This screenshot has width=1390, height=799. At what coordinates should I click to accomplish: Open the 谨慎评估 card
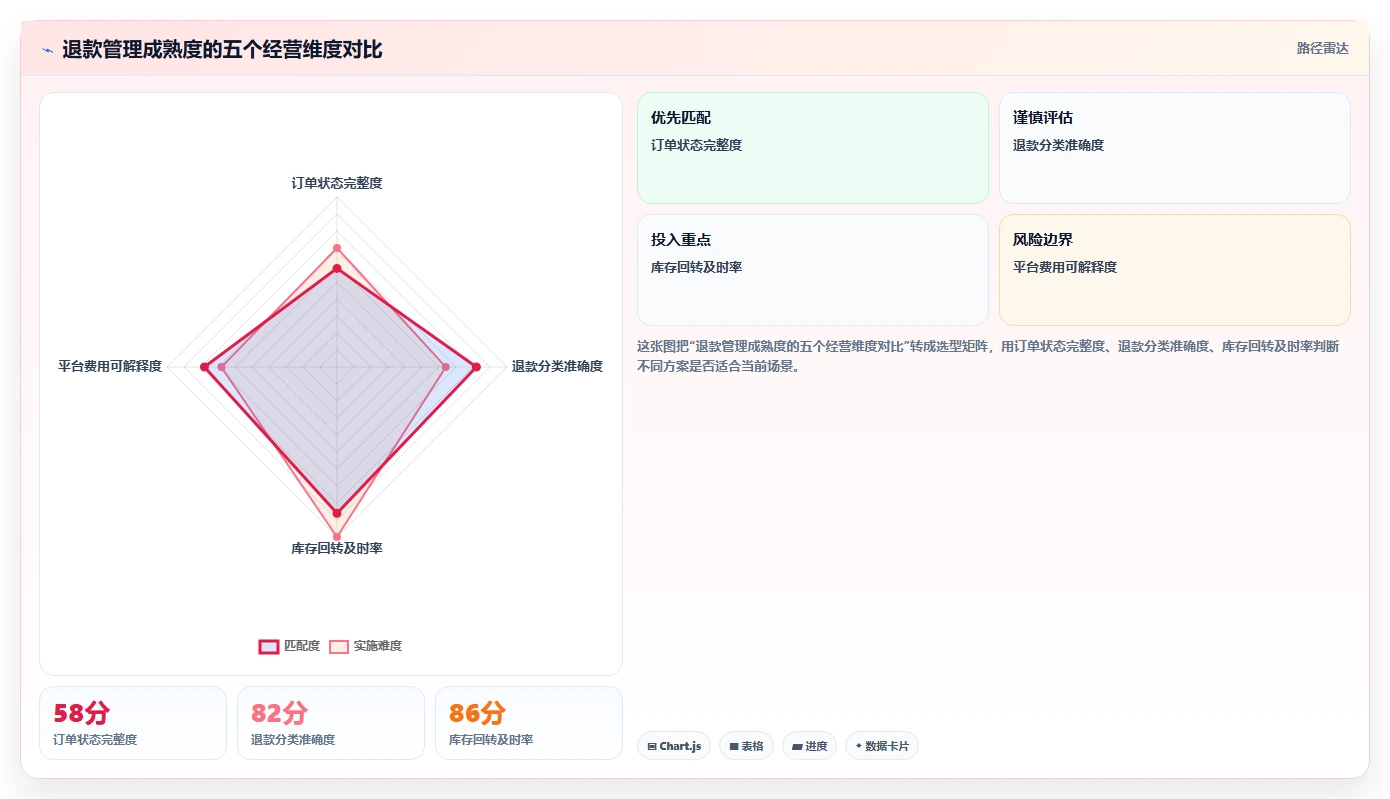click(1174, 148)
